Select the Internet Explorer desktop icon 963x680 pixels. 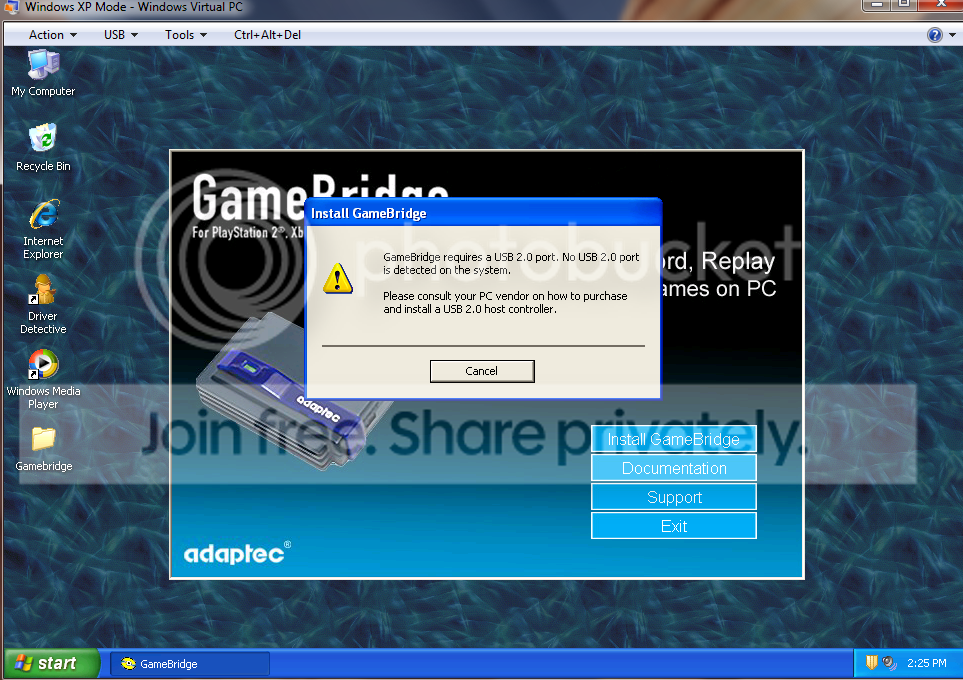tap(43, 229)
